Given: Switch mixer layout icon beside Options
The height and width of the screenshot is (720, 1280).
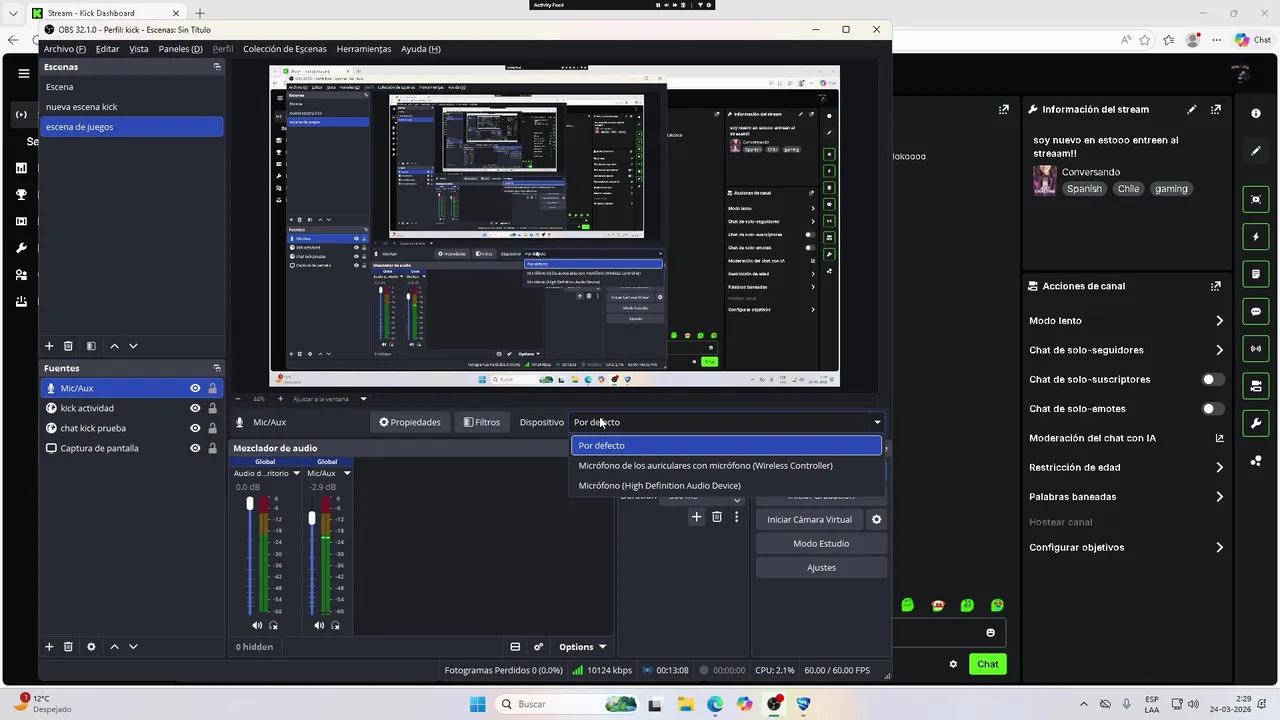Looking at the screenshot, I should [515, 647].
